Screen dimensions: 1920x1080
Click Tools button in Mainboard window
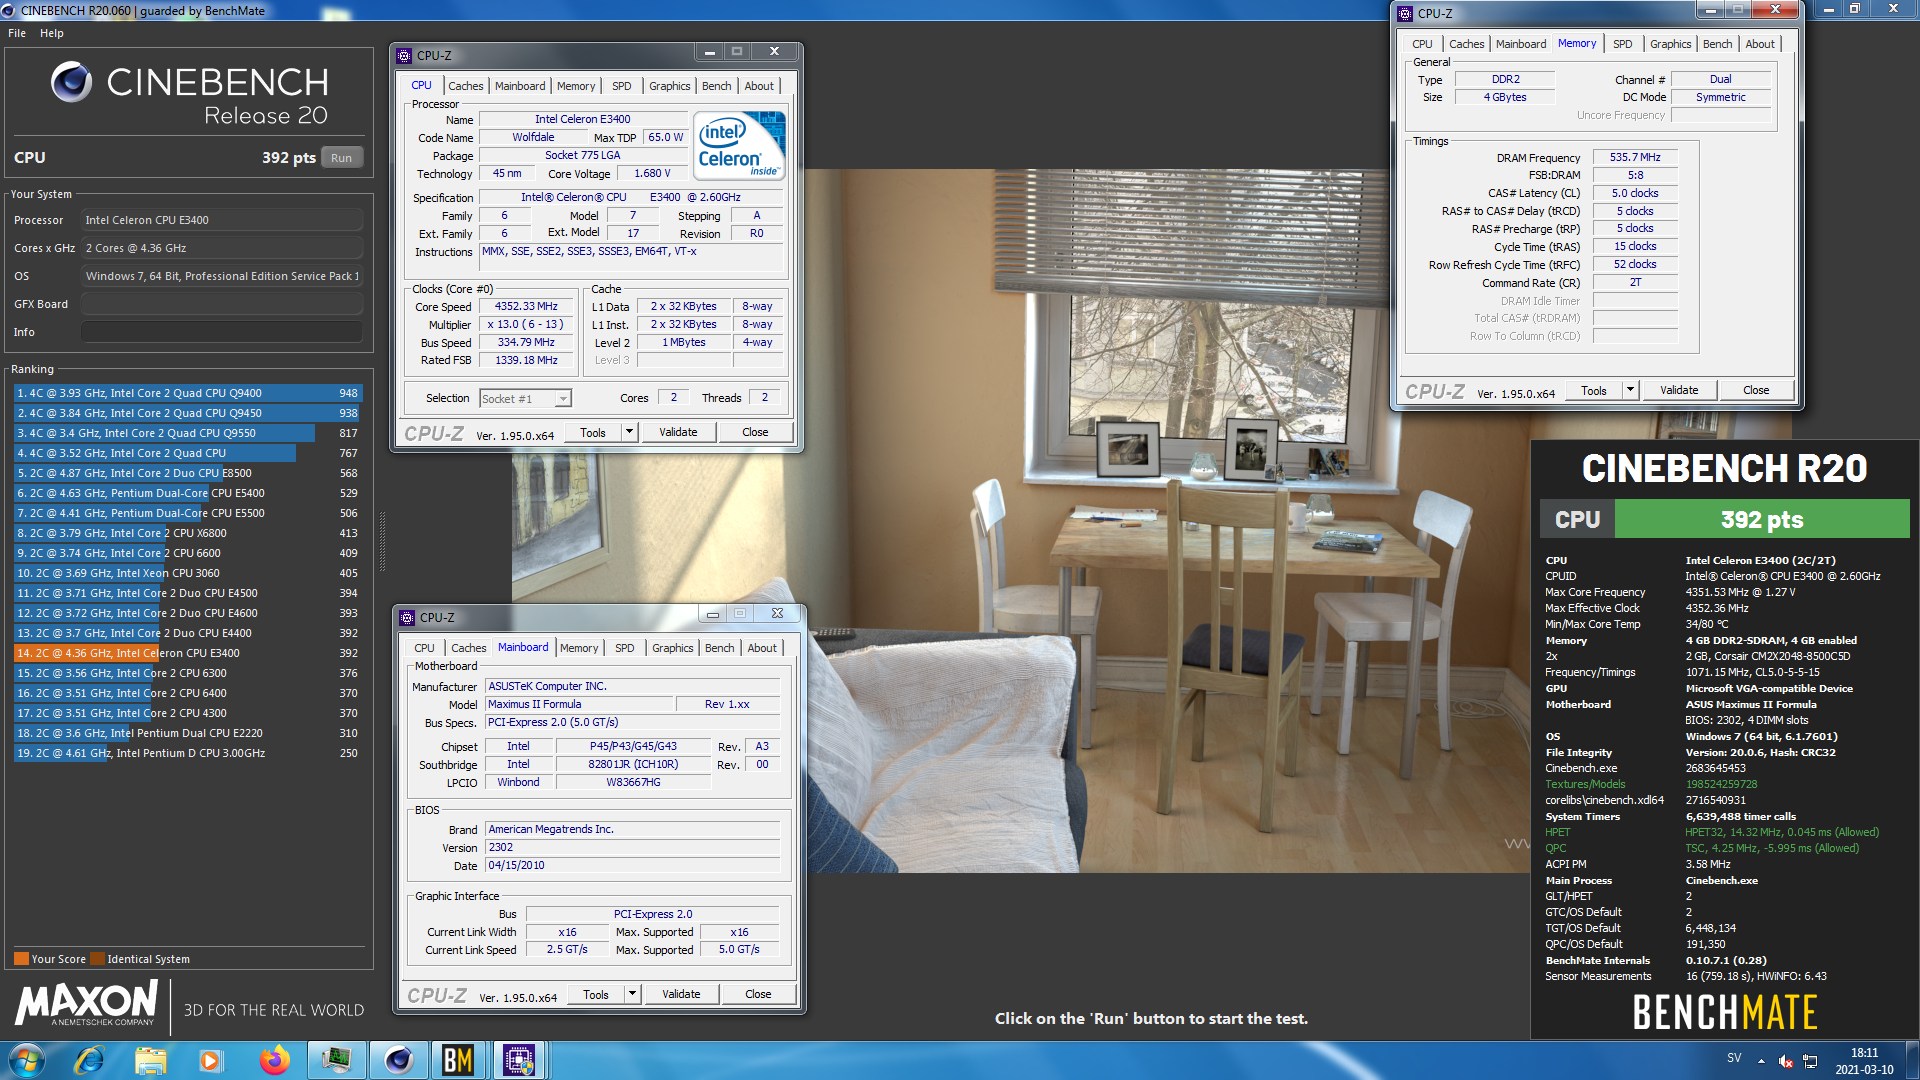596,994
